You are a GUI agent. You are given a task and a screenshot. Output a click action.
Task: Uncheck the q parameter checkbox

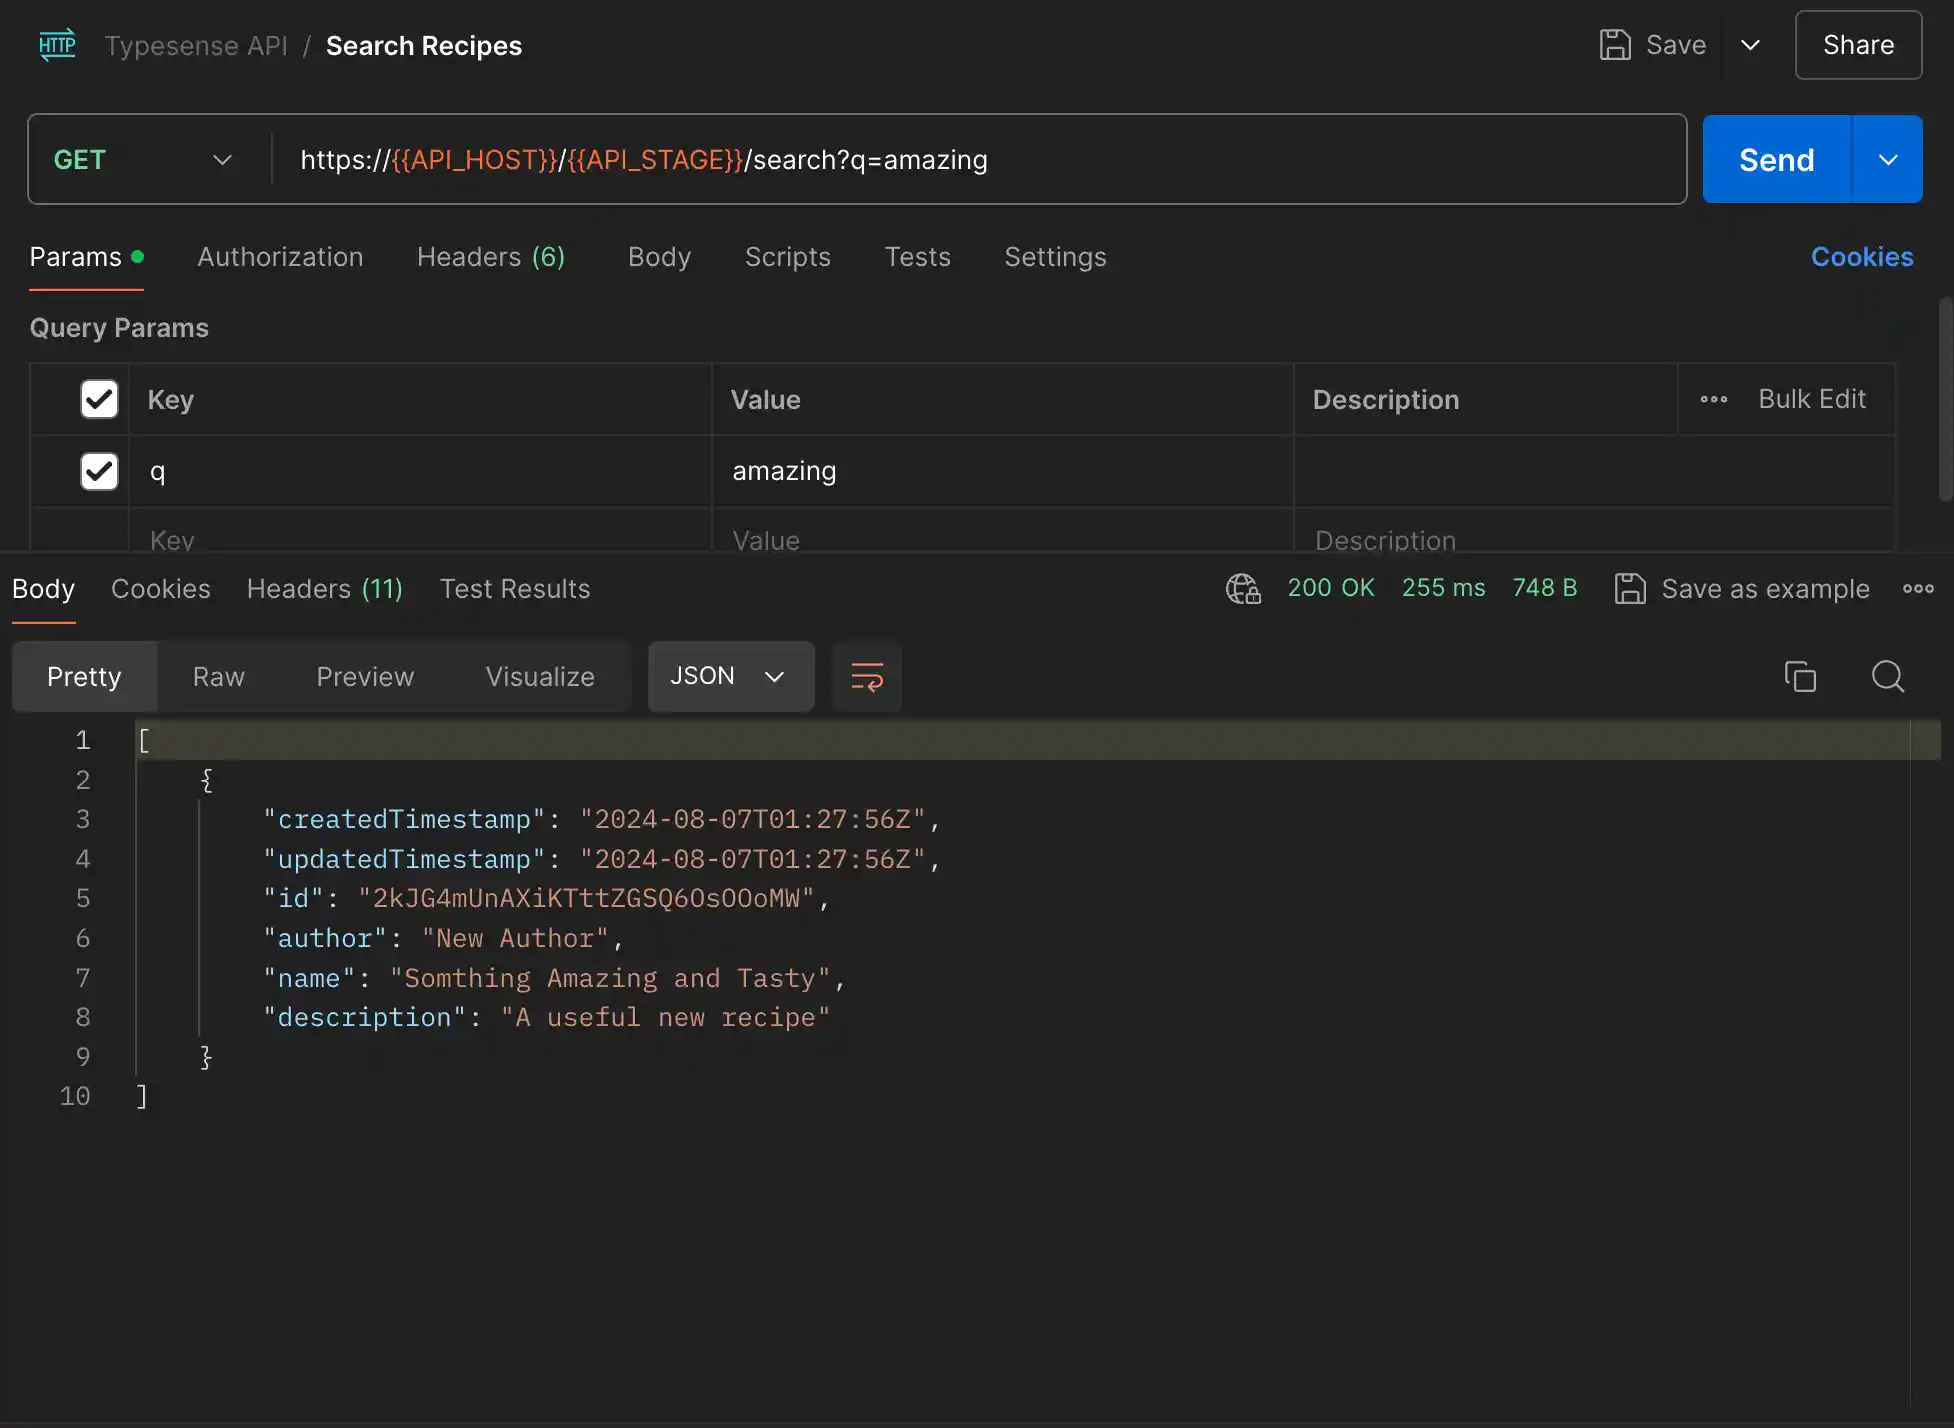pyautogui.click(x=99, y=471)
